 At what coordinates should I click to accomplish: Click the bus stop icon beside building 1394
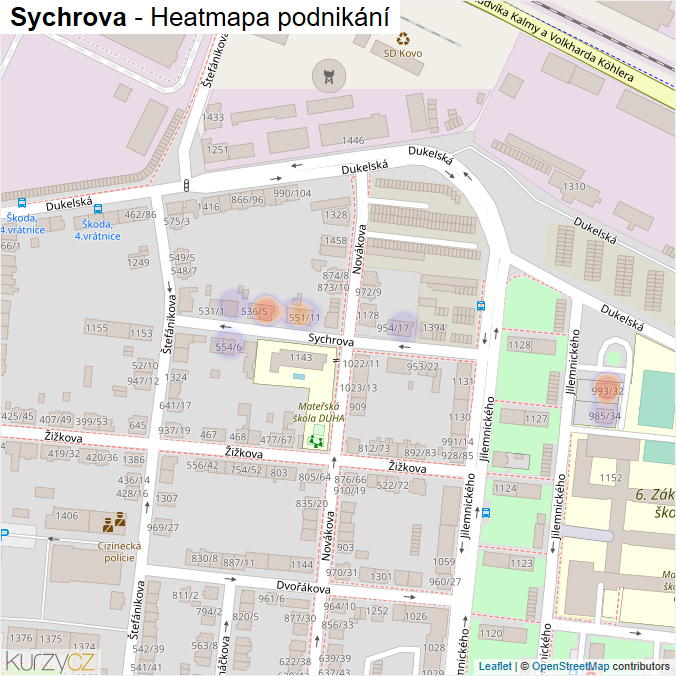pos(481,306)
